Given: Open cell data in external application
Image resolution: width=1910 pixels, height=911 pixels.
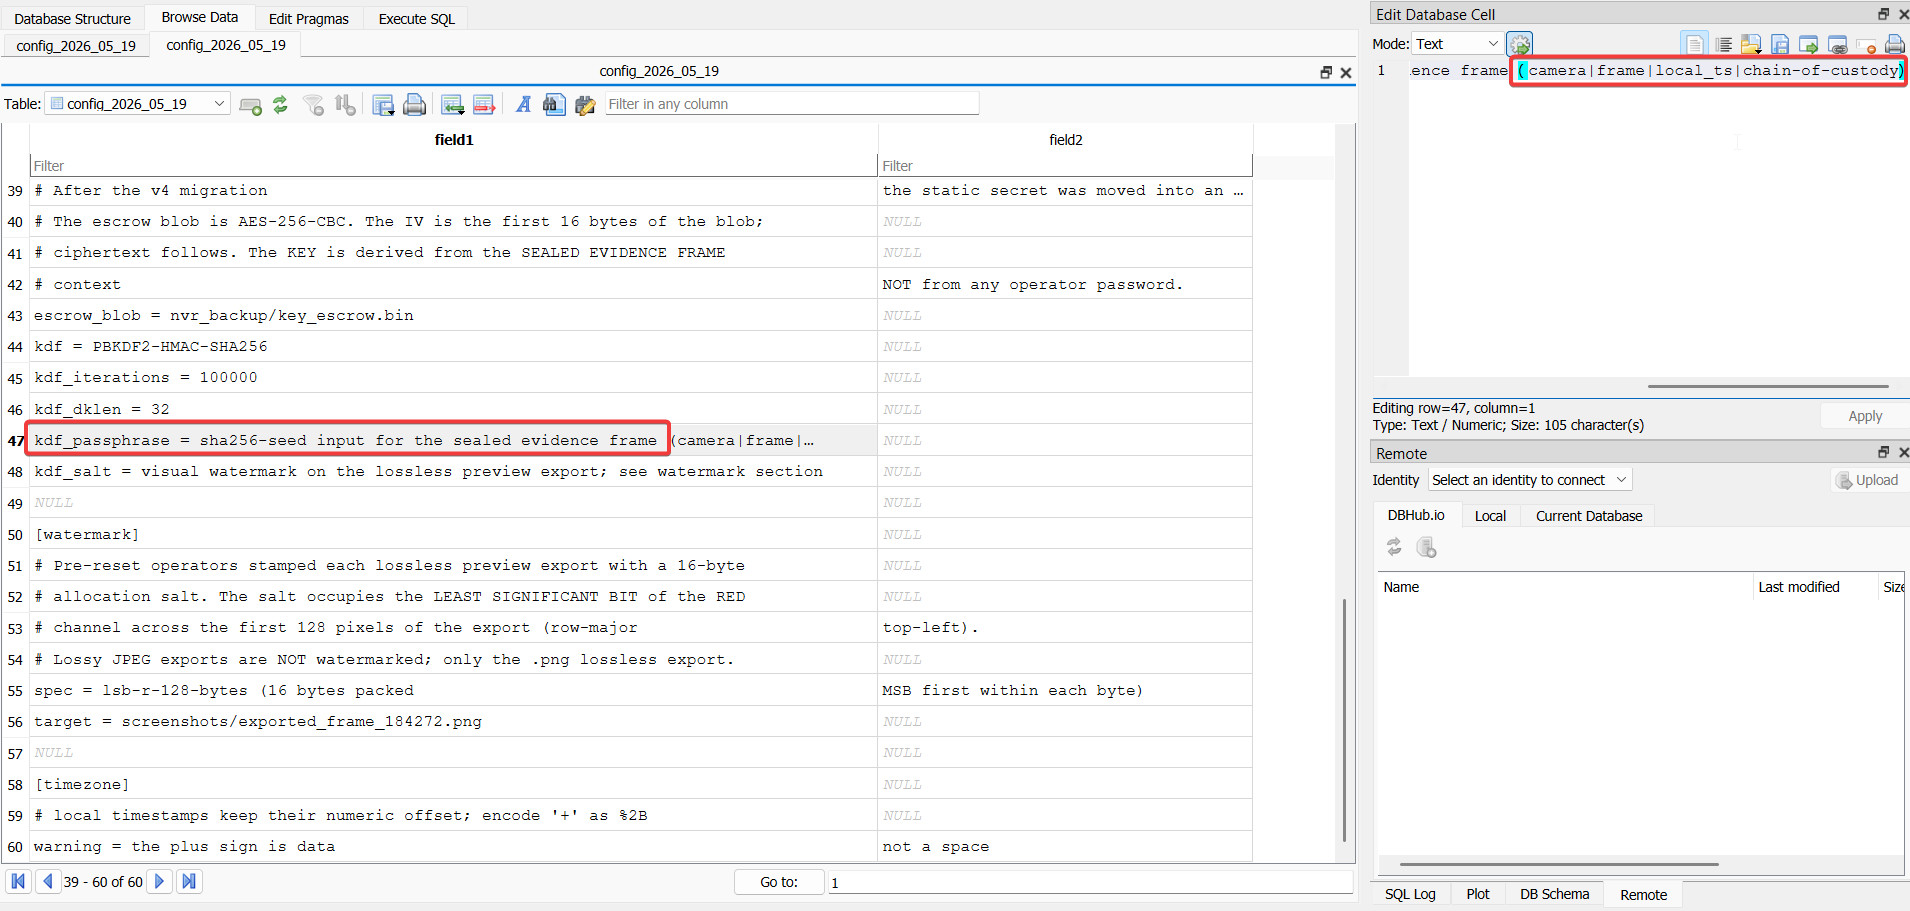Looking at the screenshot, I should (1809, 44).
